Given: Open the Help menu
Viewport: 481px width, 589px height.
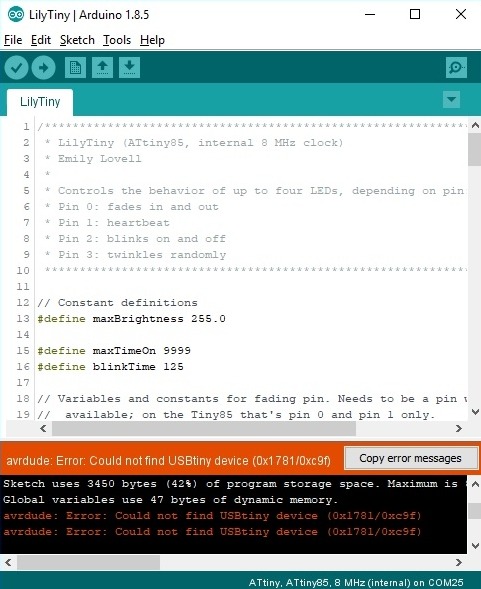Looking at the screenshot, I should 152,40.
